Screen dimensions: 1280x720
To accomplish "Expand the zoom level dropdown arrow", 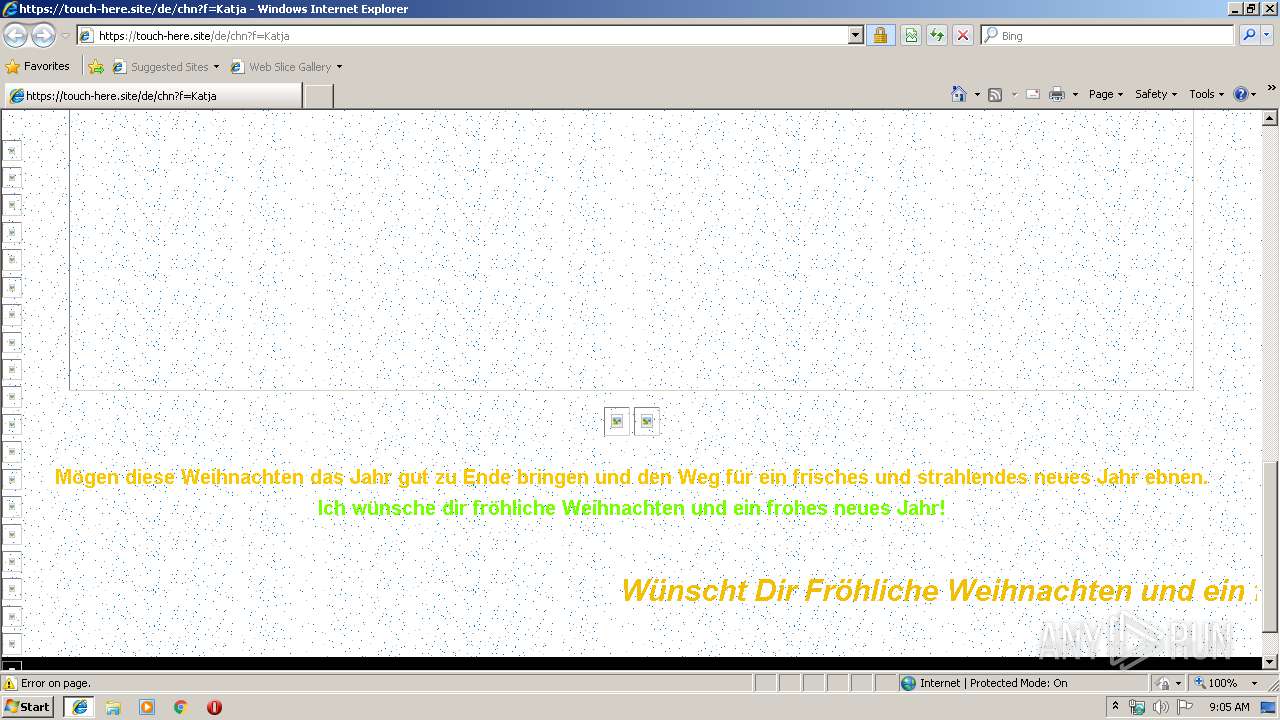I will click(1254, 683).
